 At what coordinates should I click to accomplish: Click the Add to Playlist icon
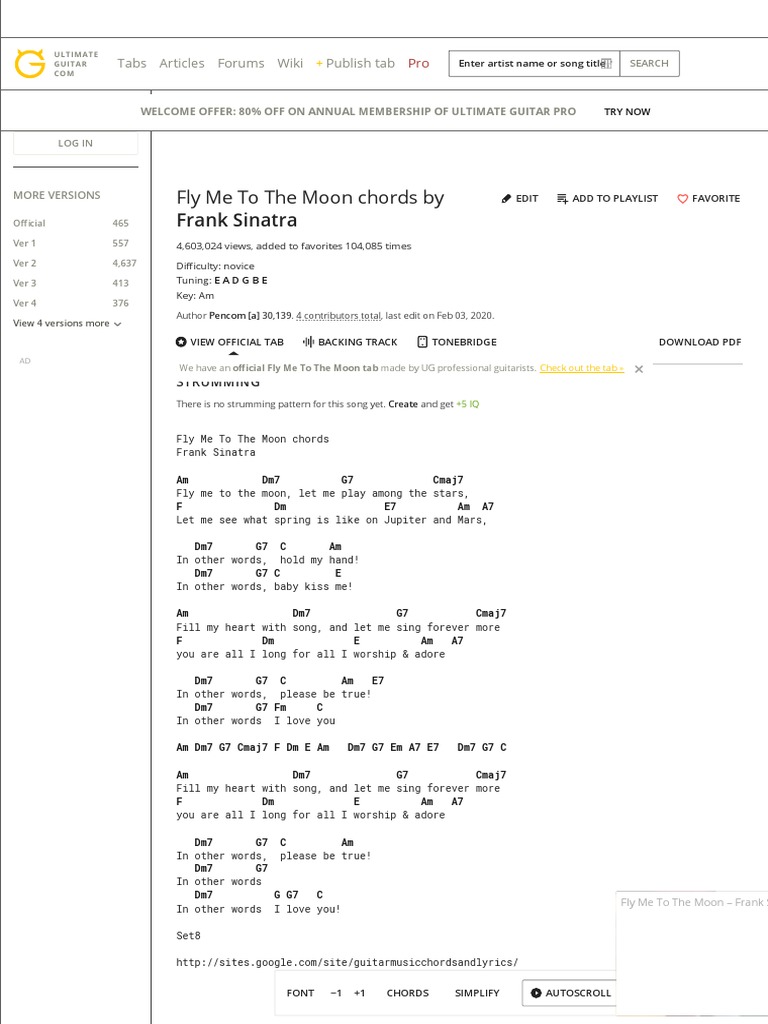click(562, 199)
